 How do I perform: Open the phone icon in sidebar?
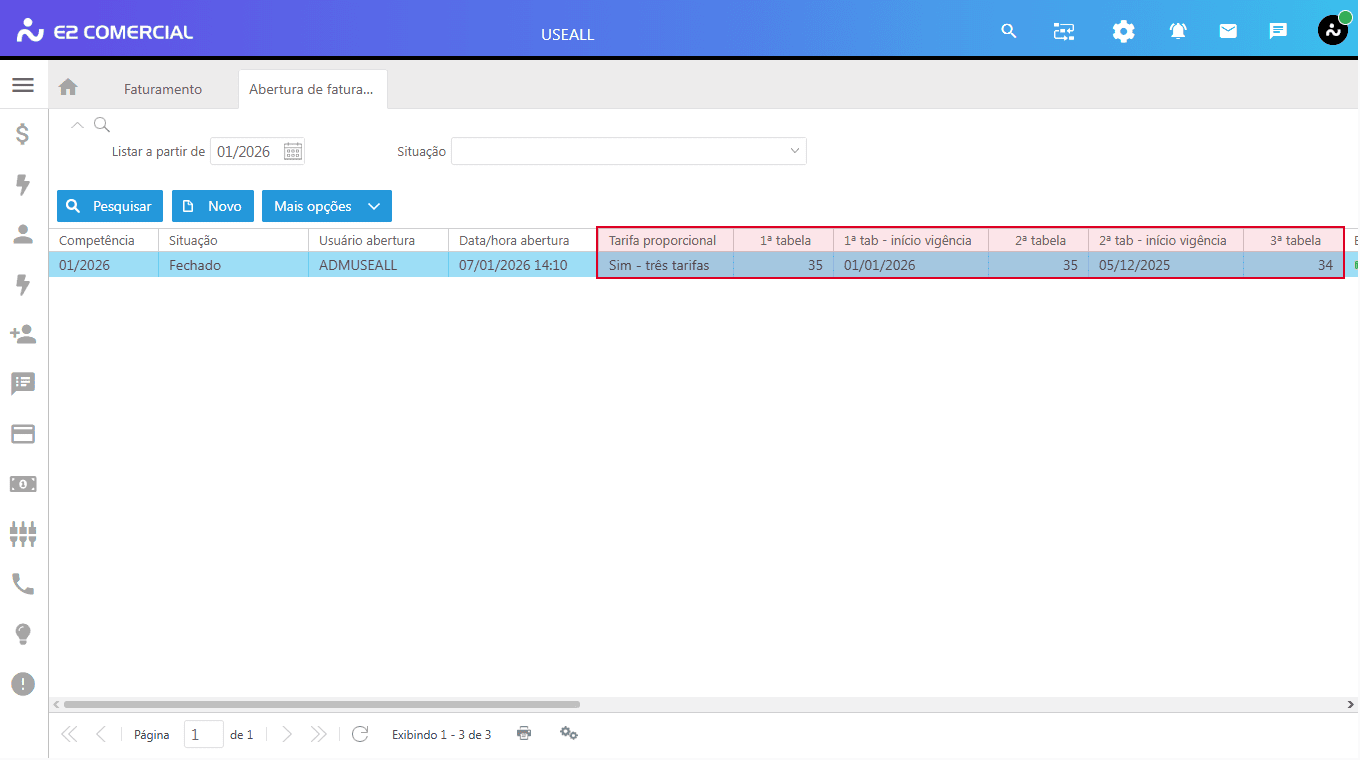click(23, 584)
